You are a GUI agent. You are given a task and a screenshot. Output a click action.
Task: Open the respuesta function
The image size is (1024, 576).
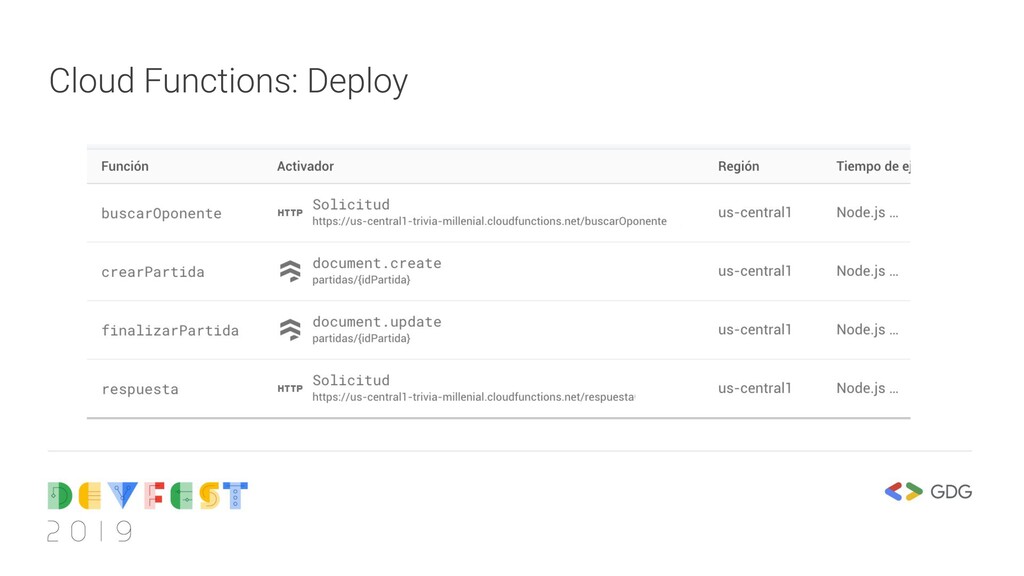[140, 389]
